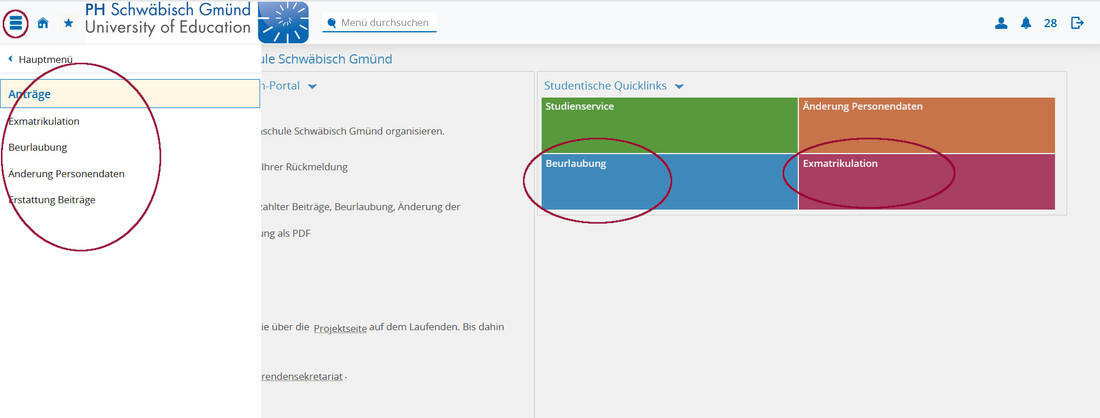
Task: Open the green Studienservice quicklink tile
Action: coord(669,125)
